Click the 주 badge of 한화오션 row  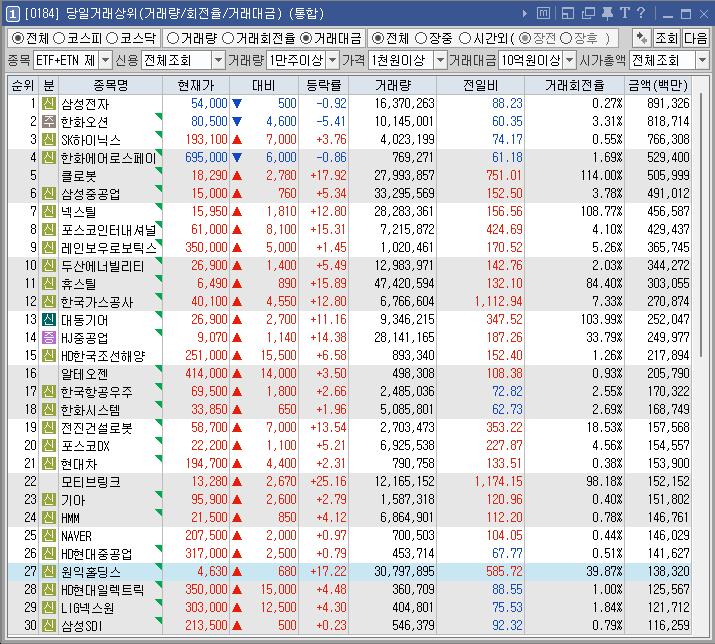tap(49, 121)
